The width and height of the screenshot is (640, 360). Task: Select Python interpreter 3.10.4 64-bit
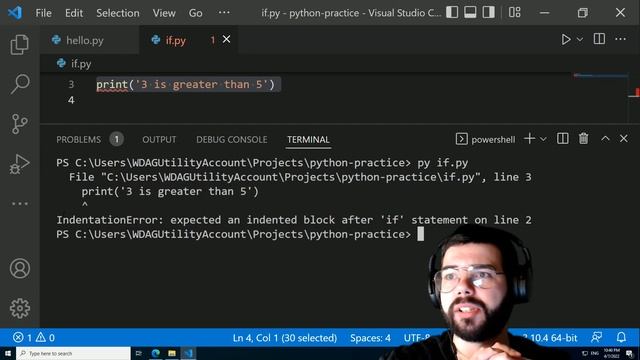[x=550, y=338]
